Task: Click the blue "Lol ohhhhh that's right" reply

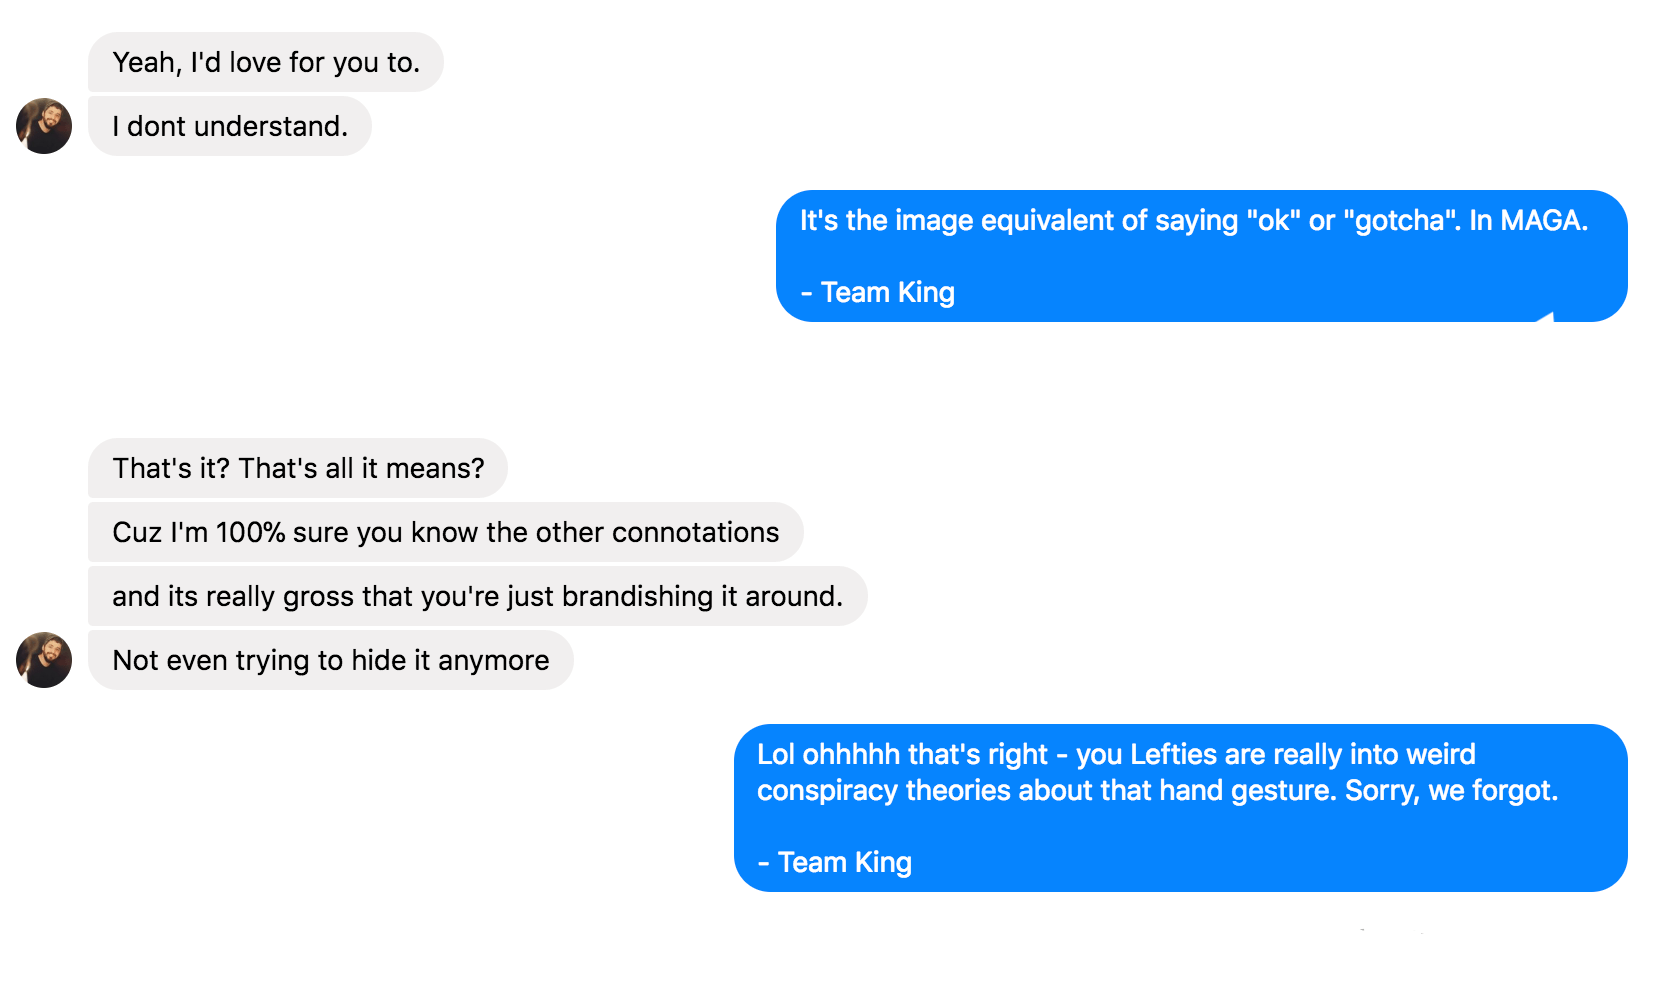Action: 1180,808
